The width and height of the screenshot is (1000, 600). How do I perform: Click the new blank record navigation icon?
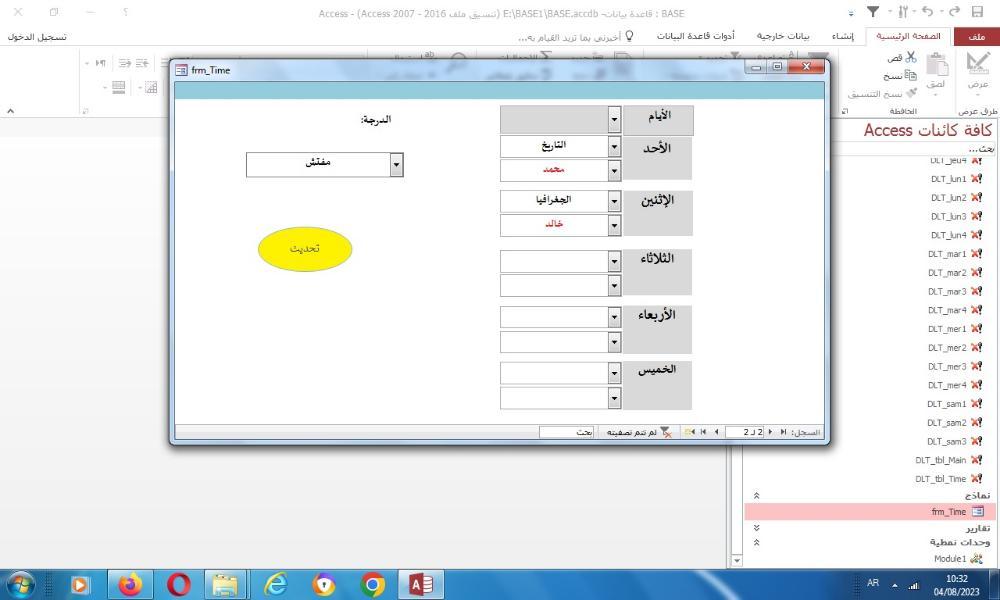(x=689, y=432)
